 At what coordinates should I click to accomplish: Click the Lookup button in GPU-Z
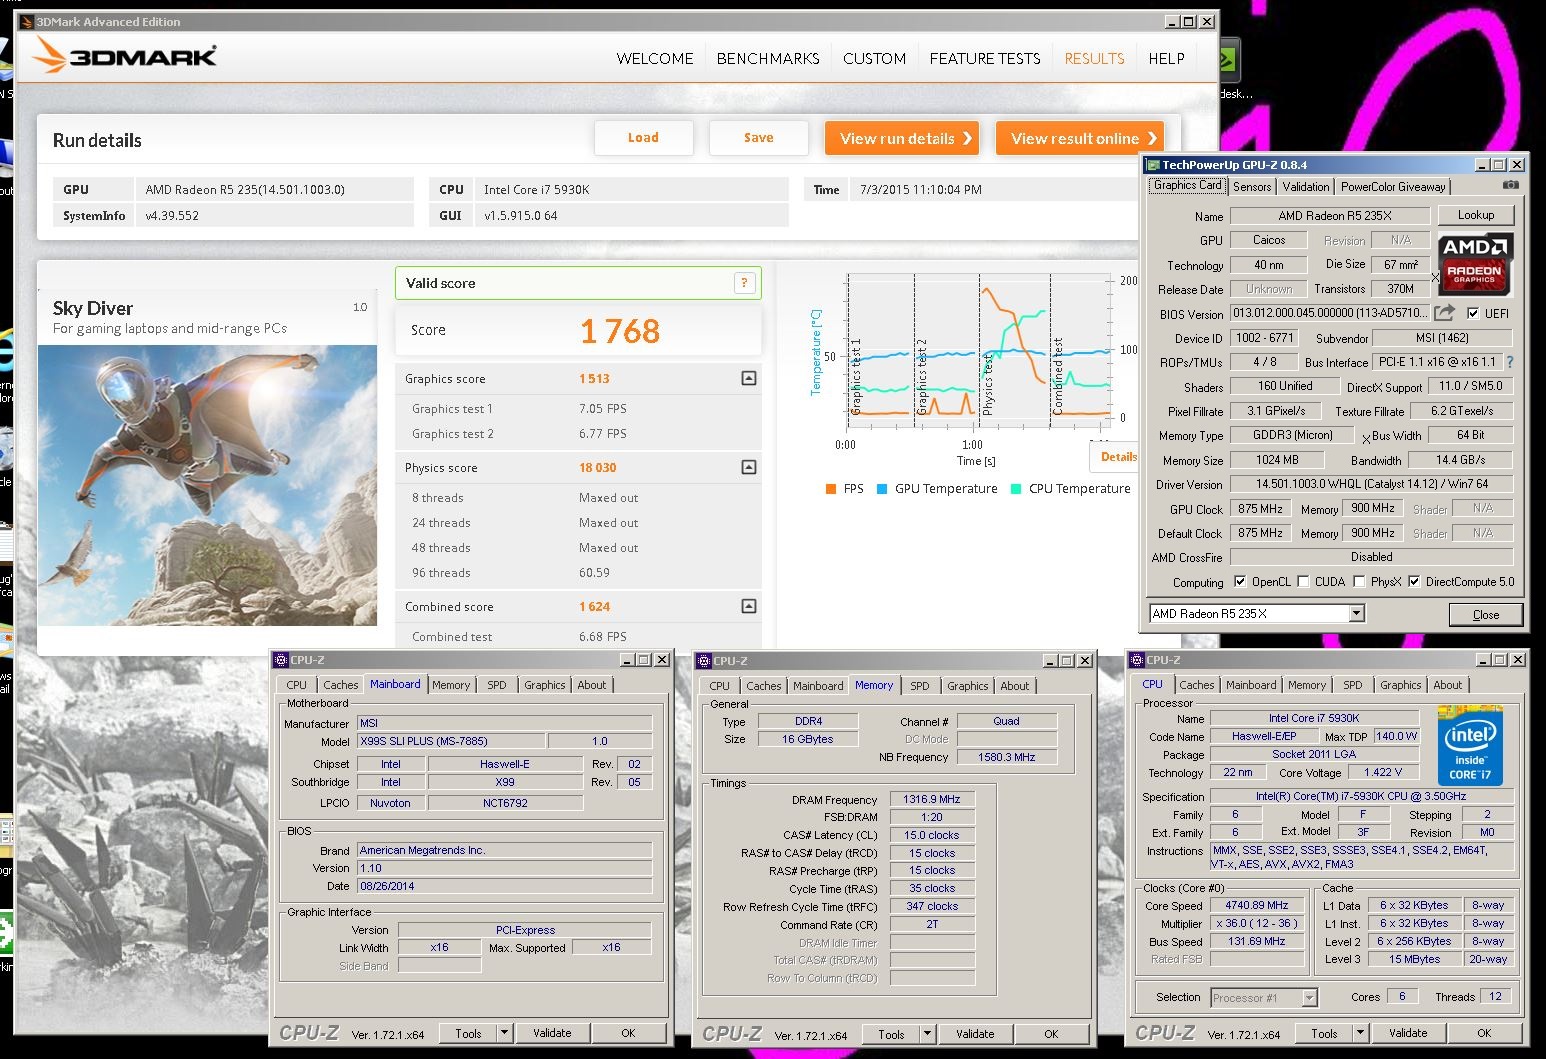point(1476,215)
